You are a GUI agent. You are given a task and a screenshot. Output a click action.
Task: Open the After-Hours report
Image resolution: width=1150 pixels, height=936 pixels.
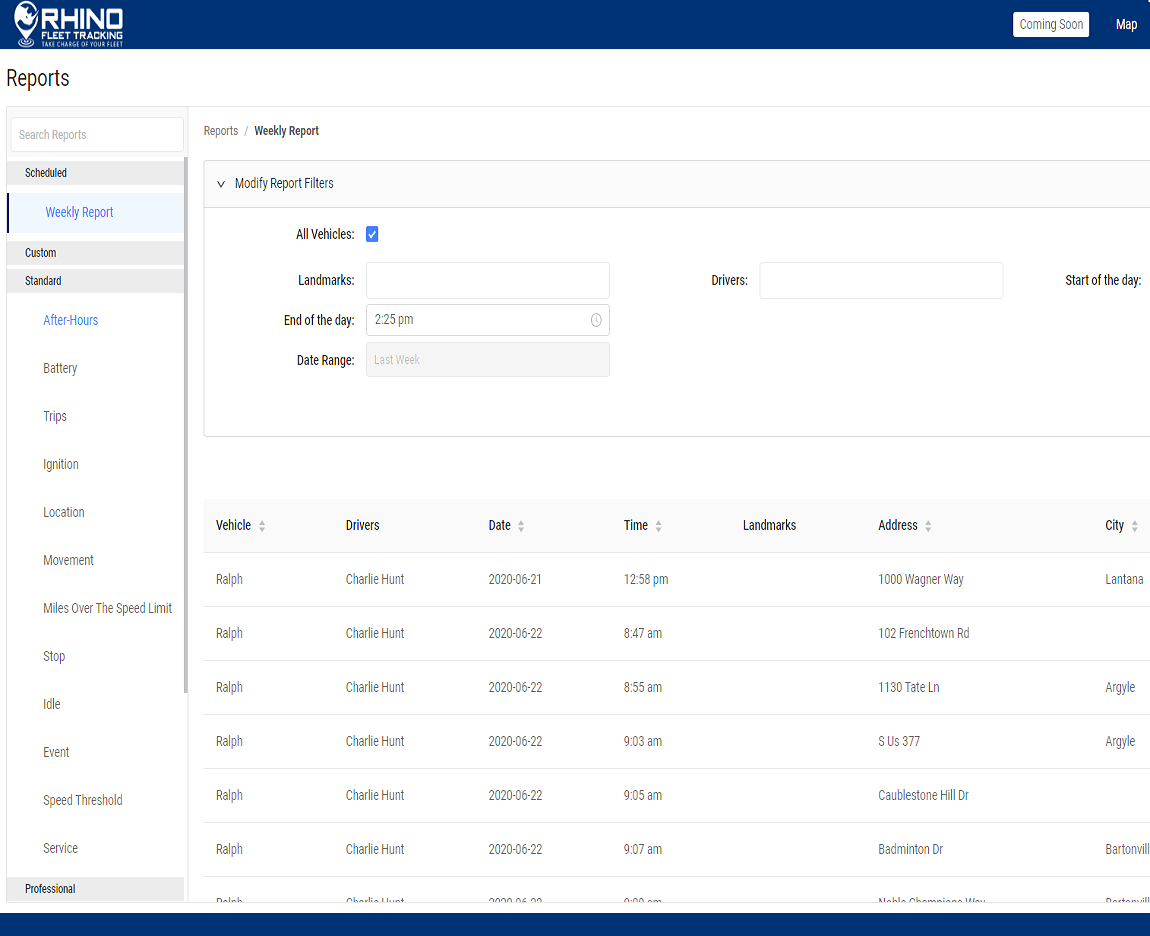tap(71, 320)
